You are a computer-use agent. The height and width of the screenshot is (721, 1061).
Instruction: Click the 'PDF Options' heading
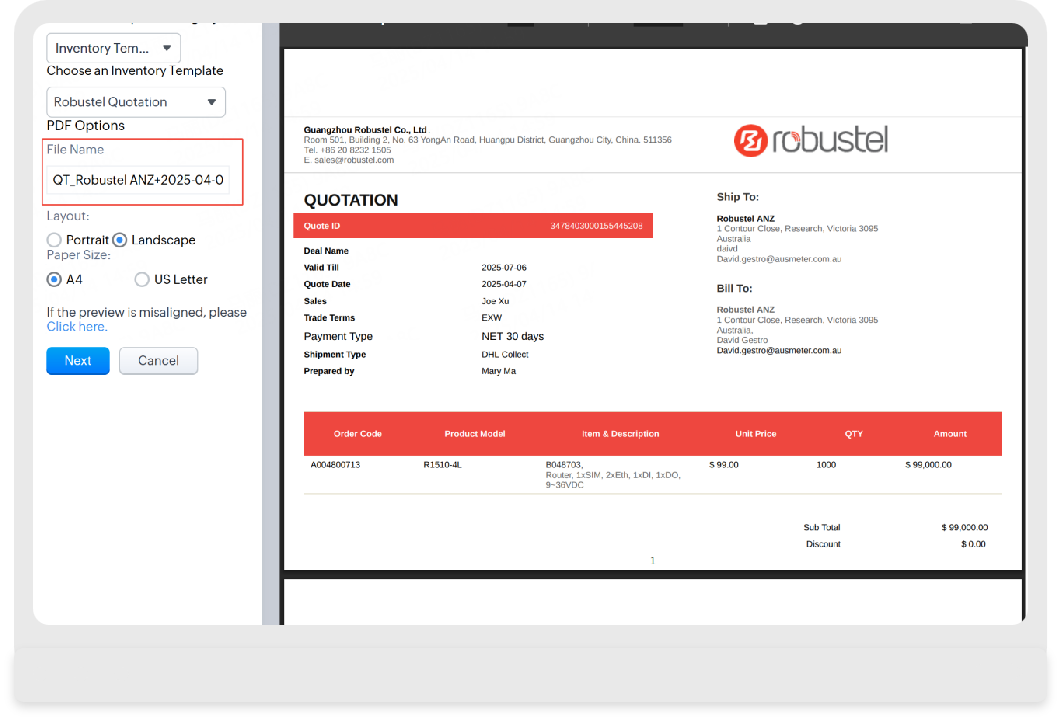click(85, 125)
